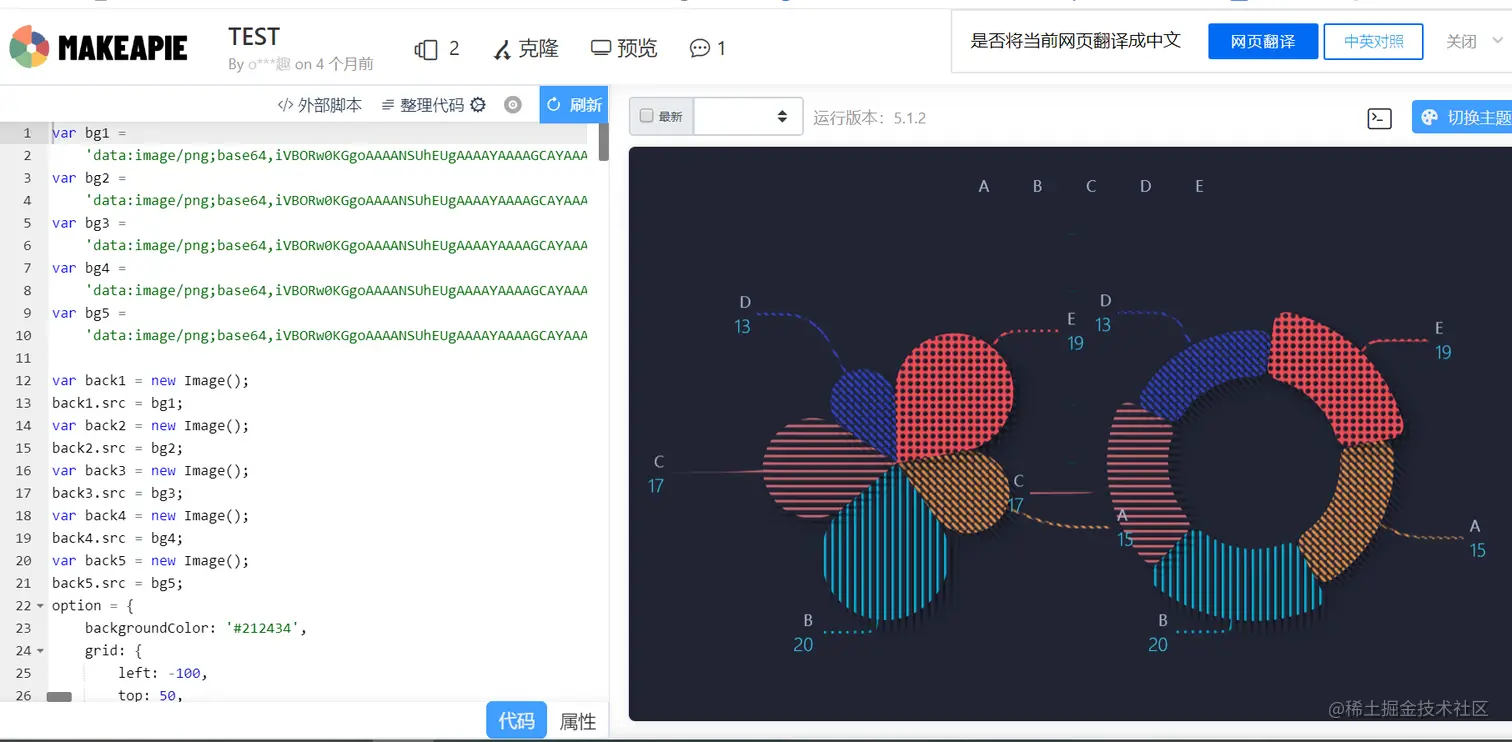Click the 'back3.src = bg3;' line

point(118,493)
